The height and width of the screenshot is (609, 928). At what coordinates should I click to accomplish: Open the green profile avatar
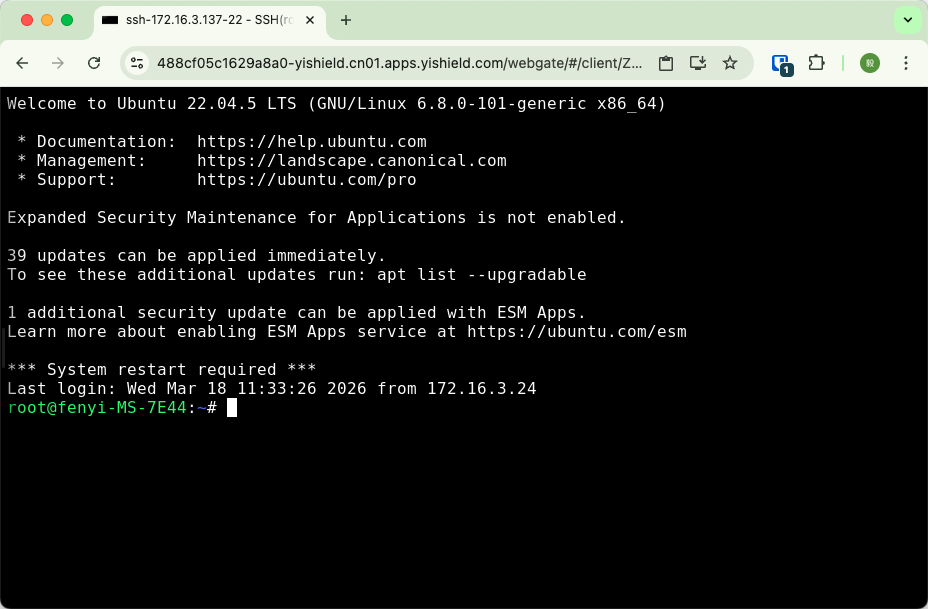pyautogui.click(x=870, y=63)
